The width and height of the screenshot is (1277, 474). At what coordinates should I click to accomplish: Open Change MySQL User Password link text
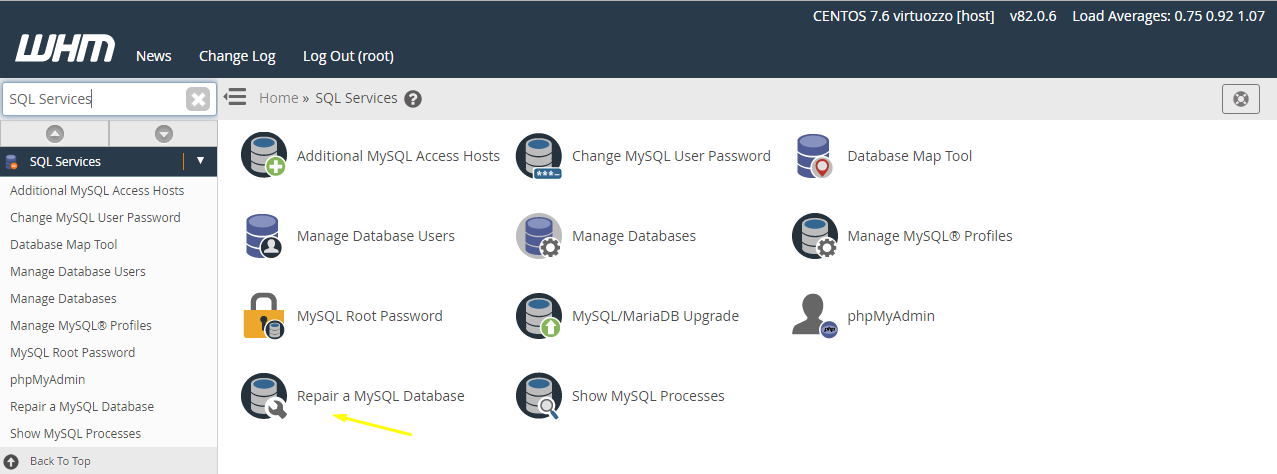(x=671, y=156)
